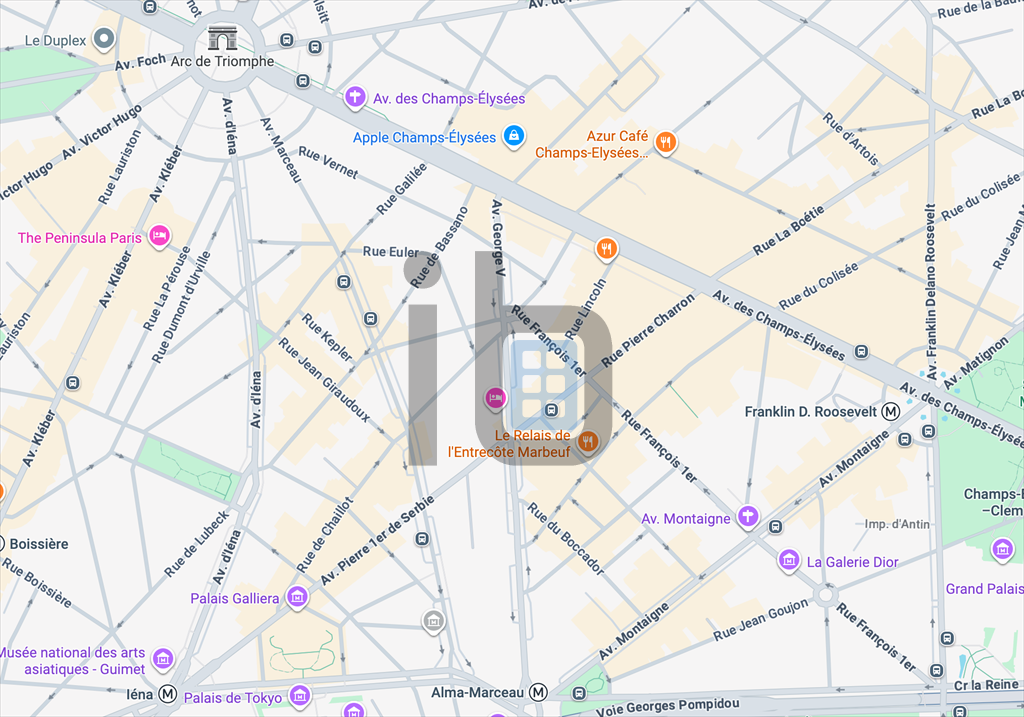This screenshot has width=1024, height=717.
Task: Open the Azur Café restaurant marker
Action: tap(665, 142)
